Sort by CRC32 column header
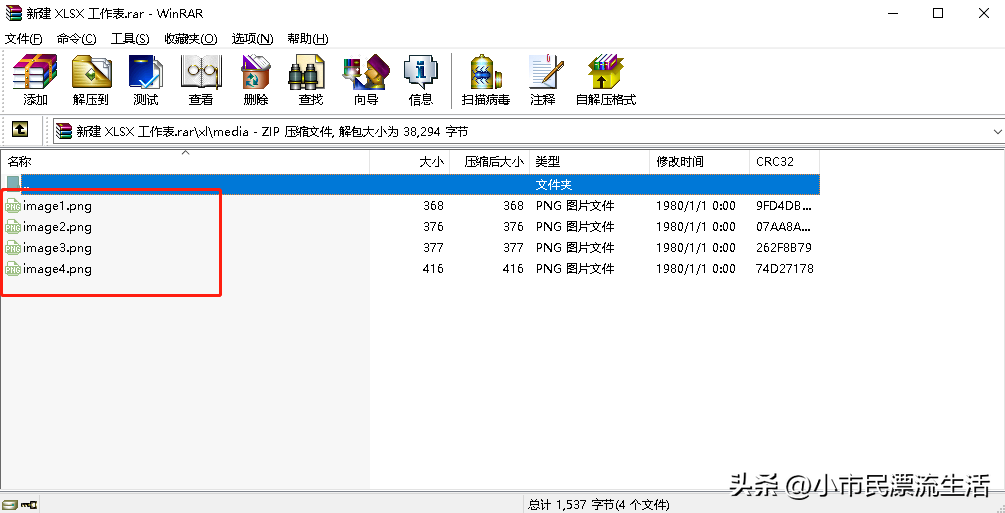 tap(785, 162)
